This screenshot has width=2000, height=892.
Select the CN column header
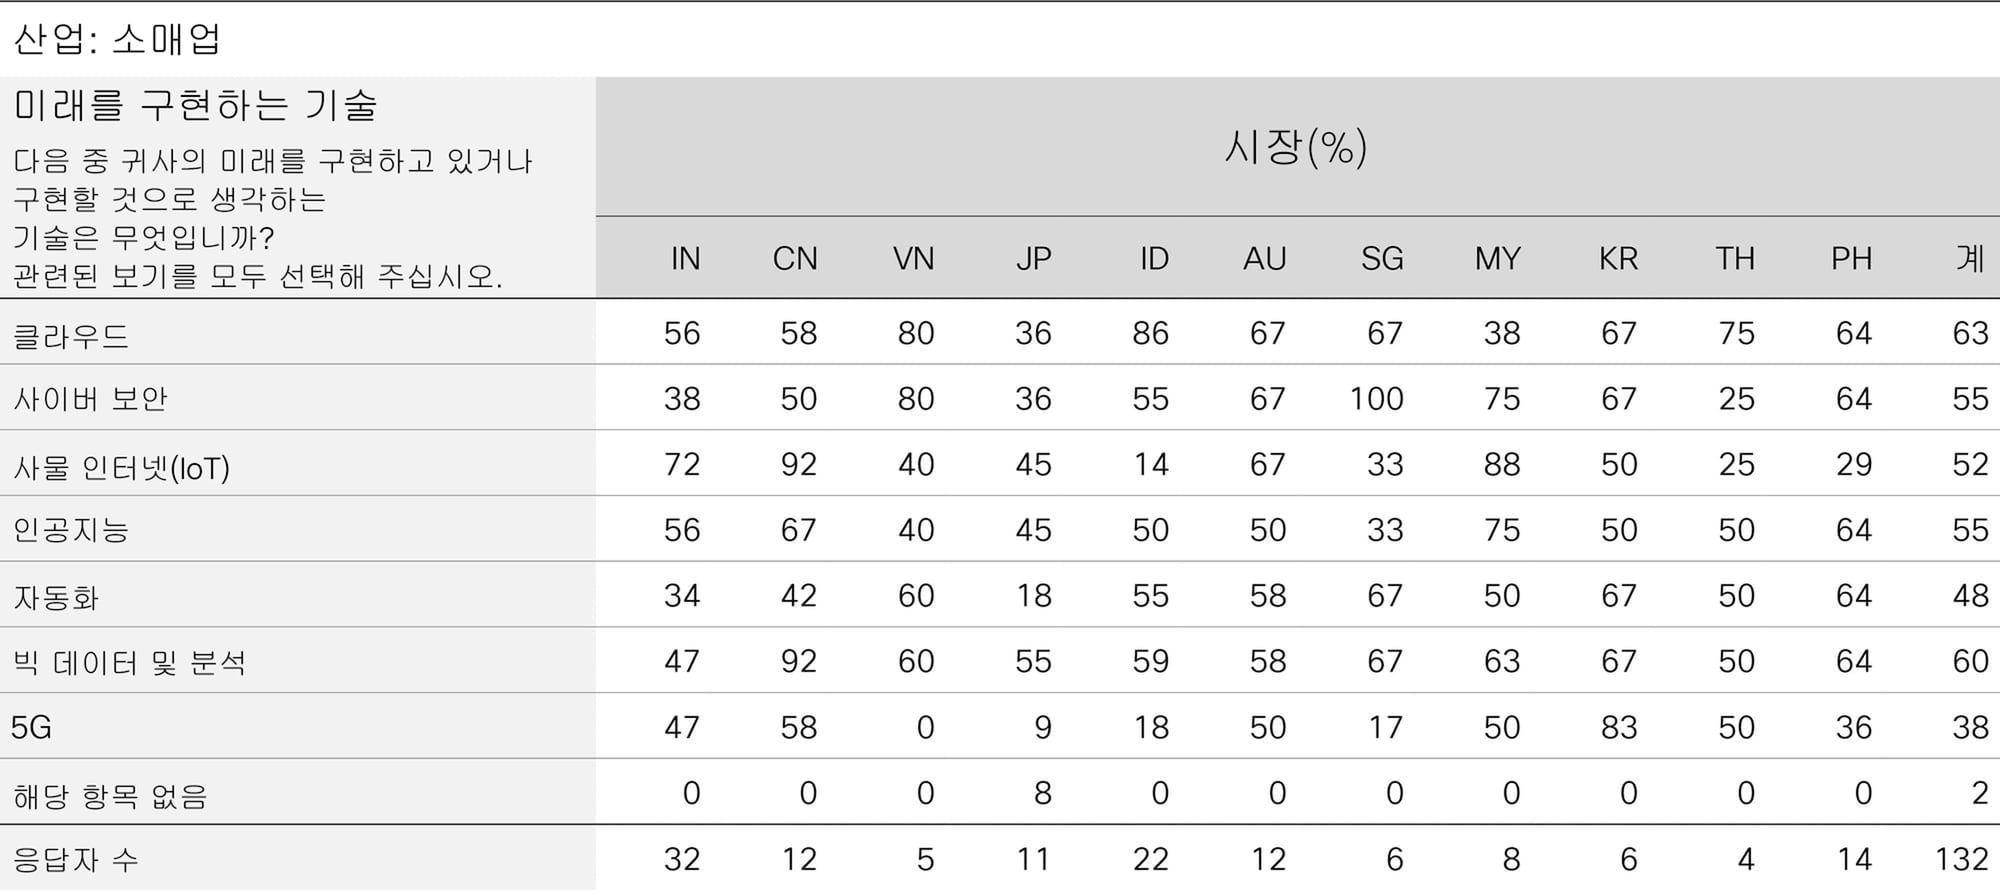click(795, 259)
